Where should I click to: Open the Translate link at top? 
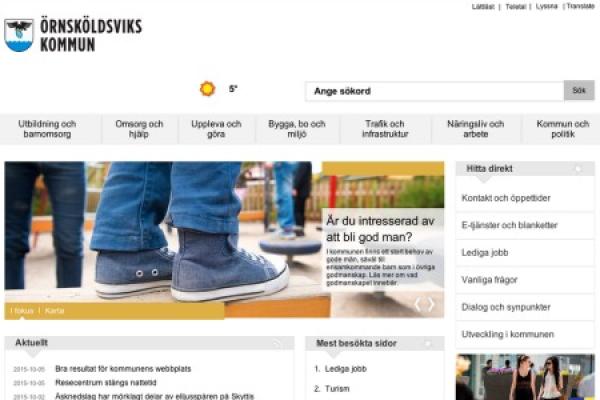click(x=579, y=6)
